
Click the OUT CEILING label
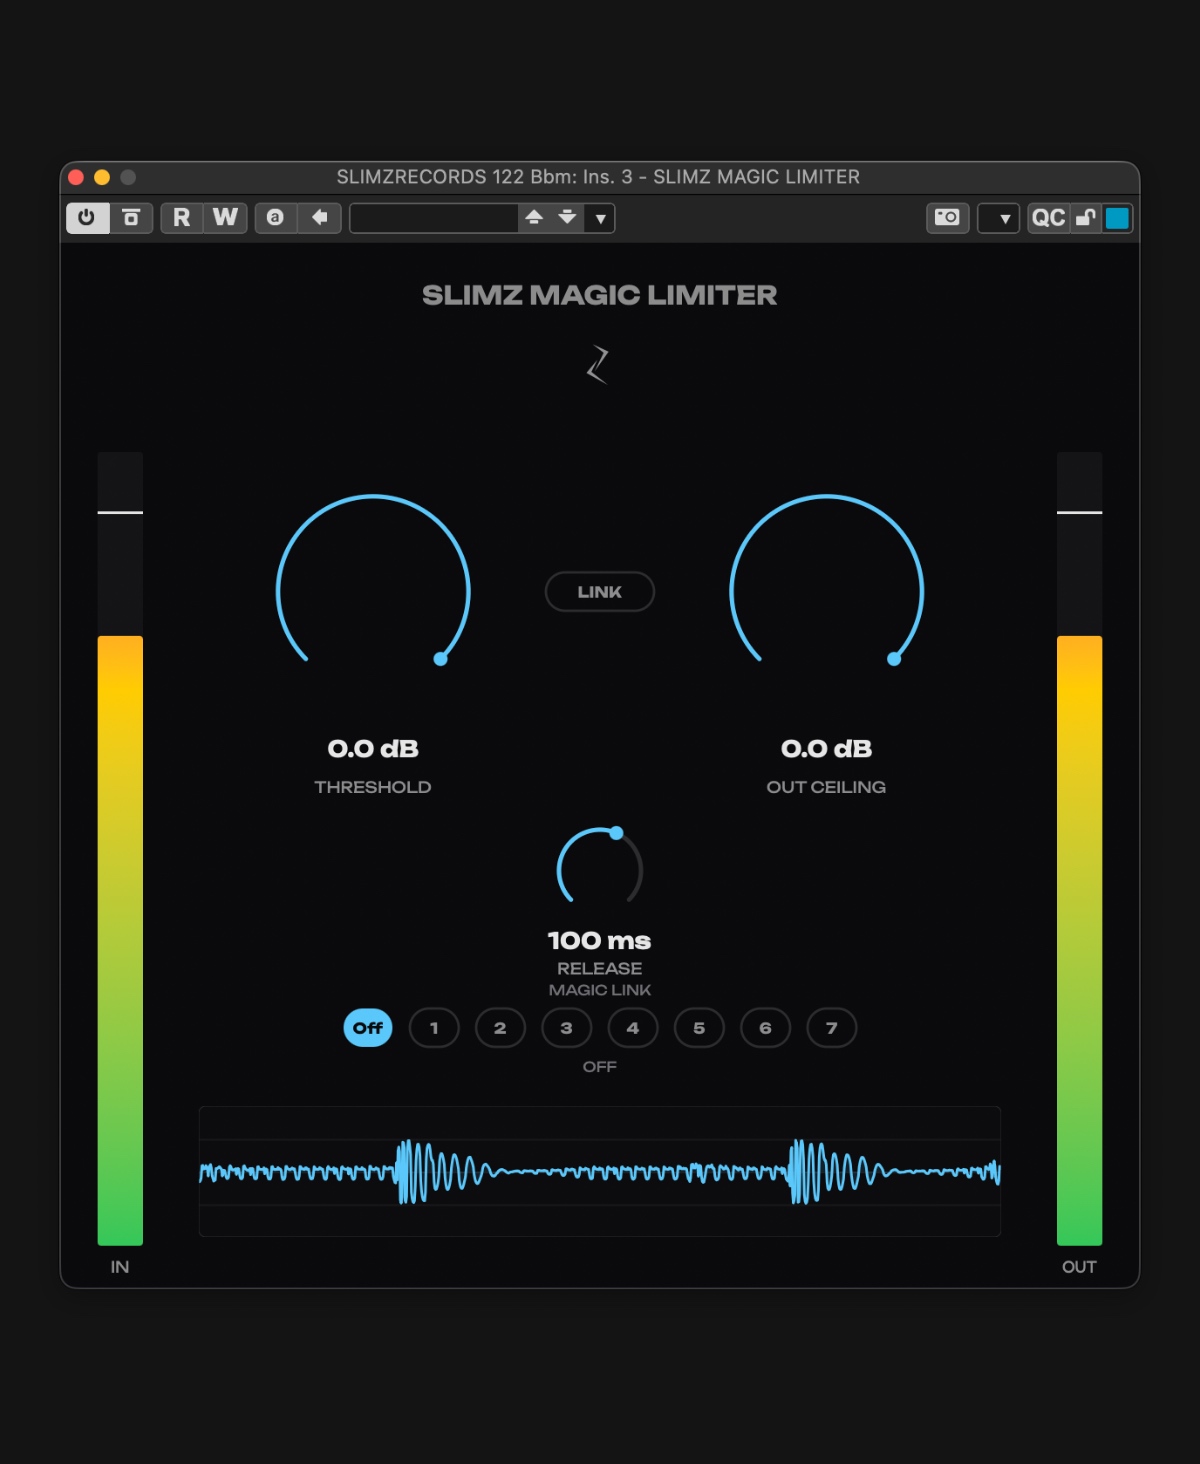(x=827, y=787)
